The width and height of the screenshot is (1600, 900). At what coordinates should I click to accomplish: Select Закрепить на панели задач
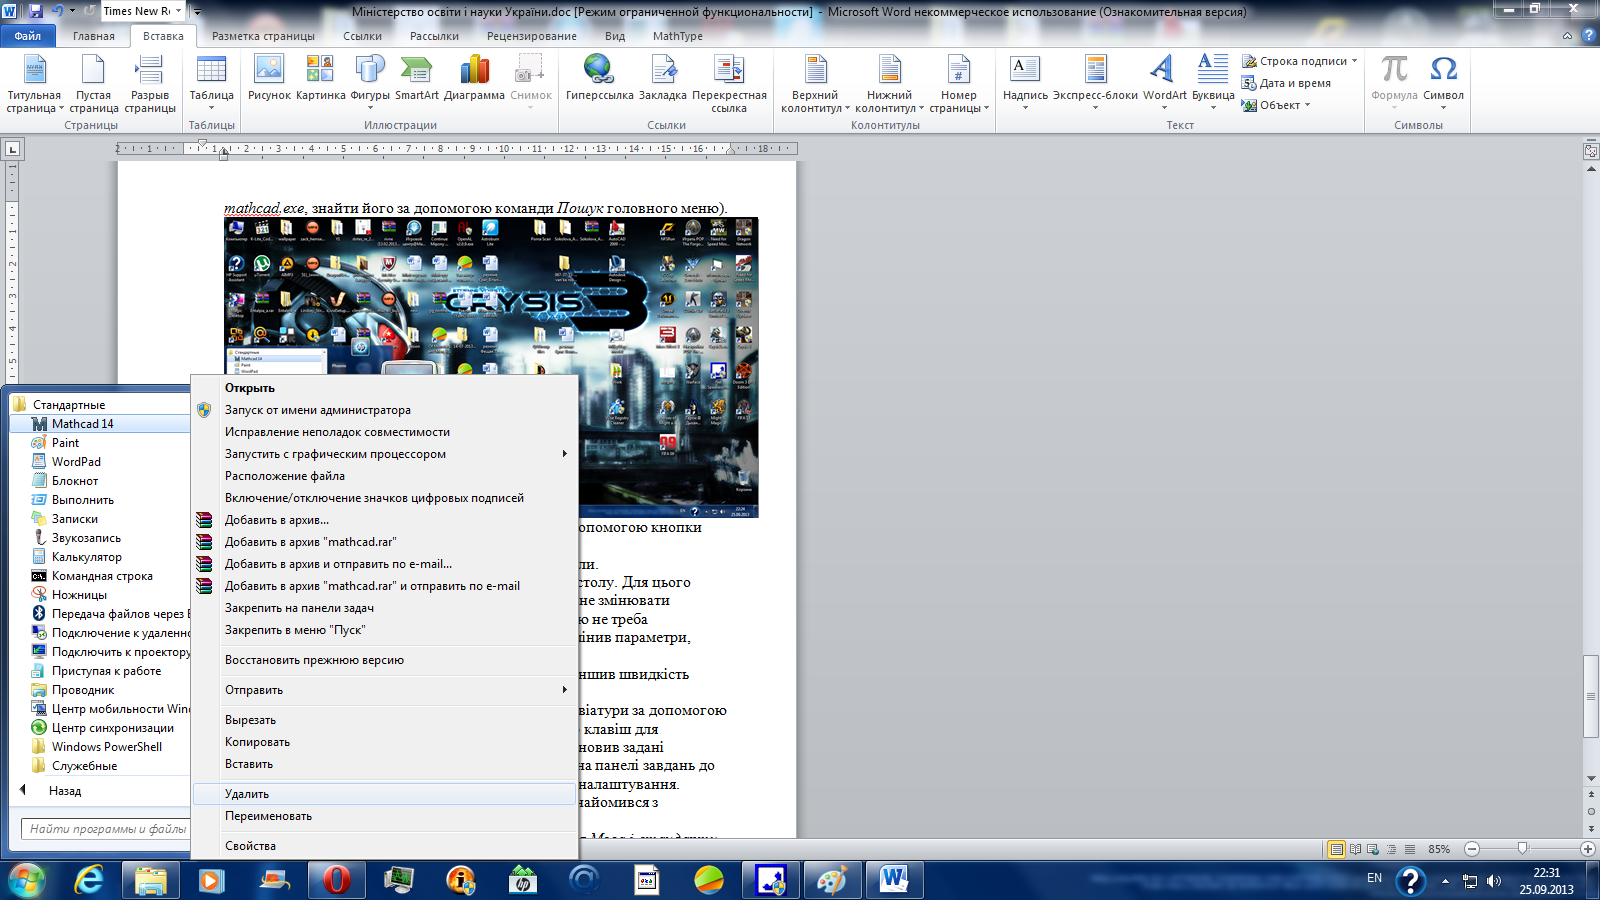point(385,608)
